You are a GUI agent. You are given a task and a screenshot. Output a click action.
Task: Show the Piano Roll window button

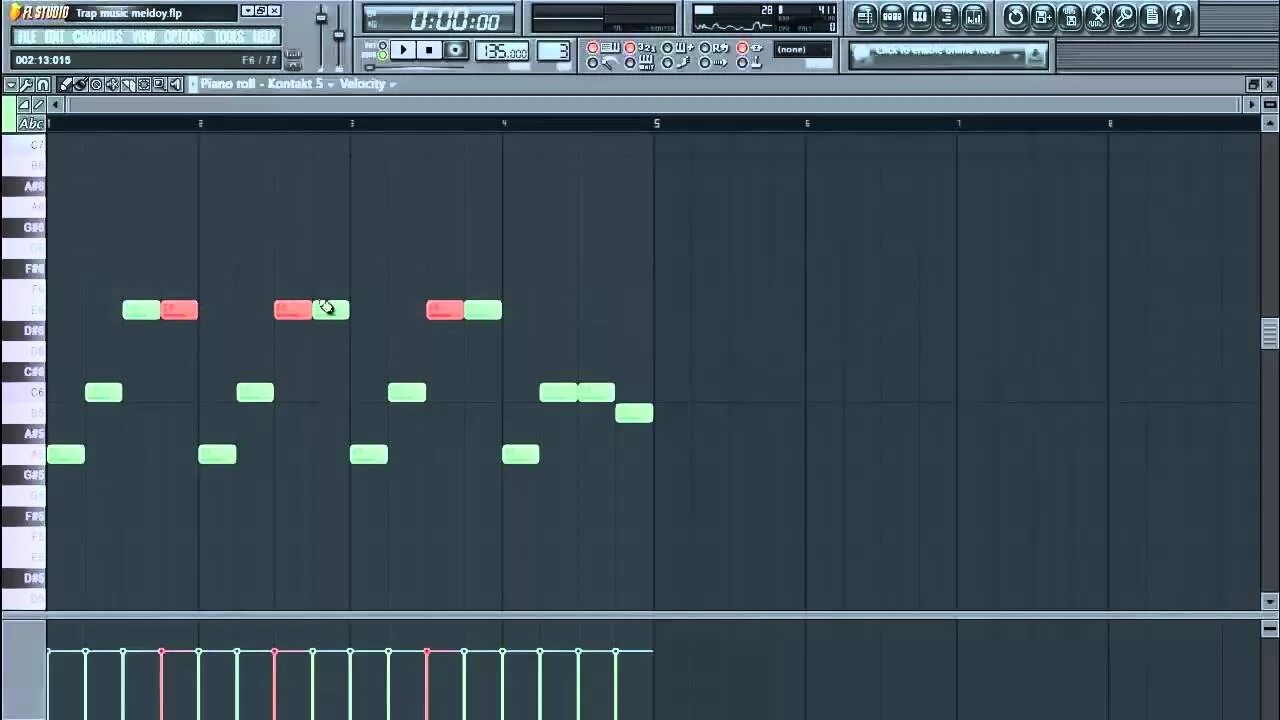point(919,16)
